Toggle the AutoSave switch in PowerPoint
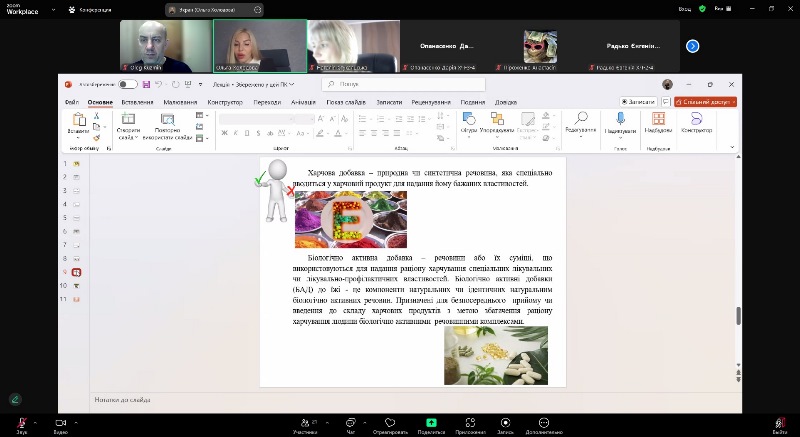This screenshot has height=437, width=800. [128, 85]
